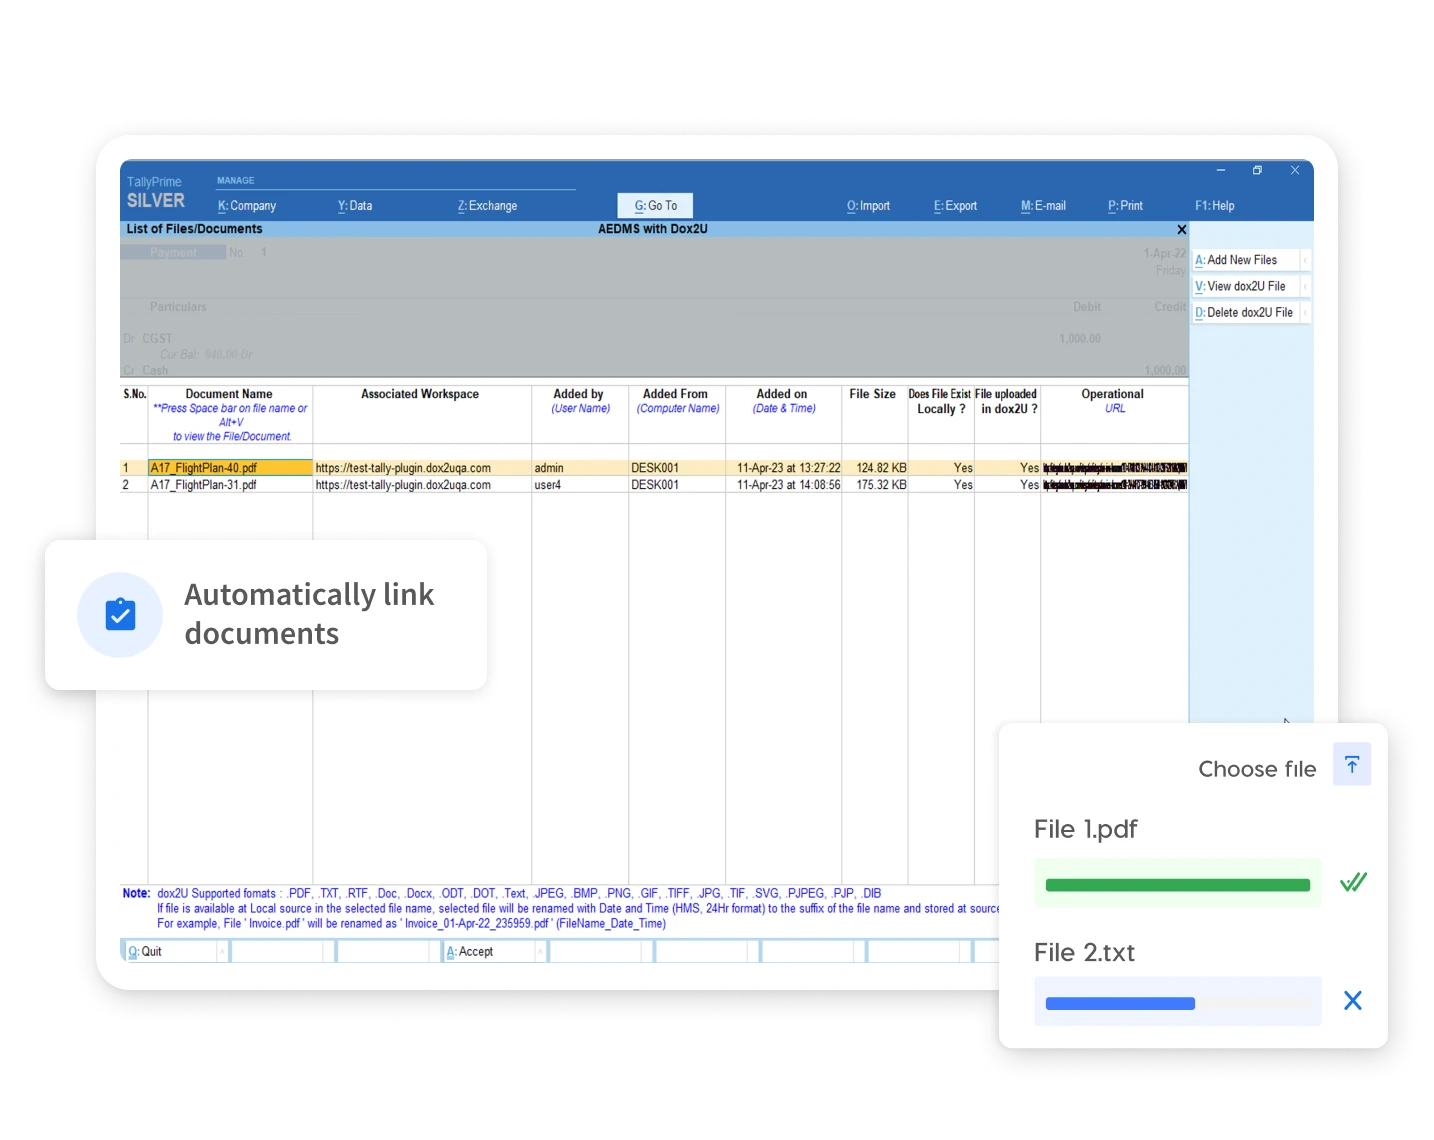
Task: Open the 'O: Import' dropdown
Action: (x=868, y=205)
